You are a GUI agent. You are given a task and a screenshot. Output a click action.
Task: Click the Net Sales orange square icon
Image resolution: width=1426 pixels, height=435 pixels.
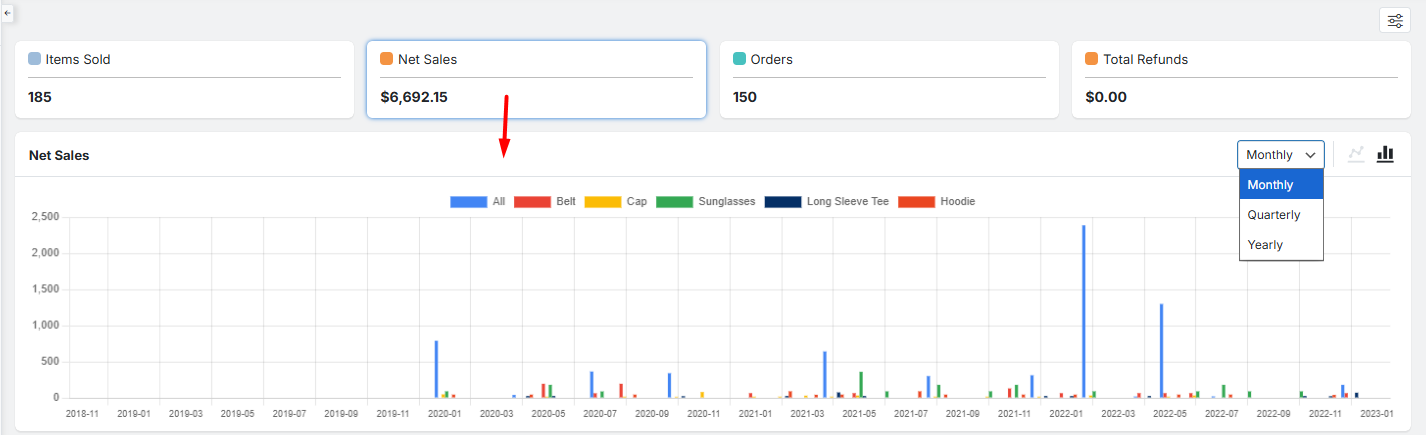pos(387,59)
